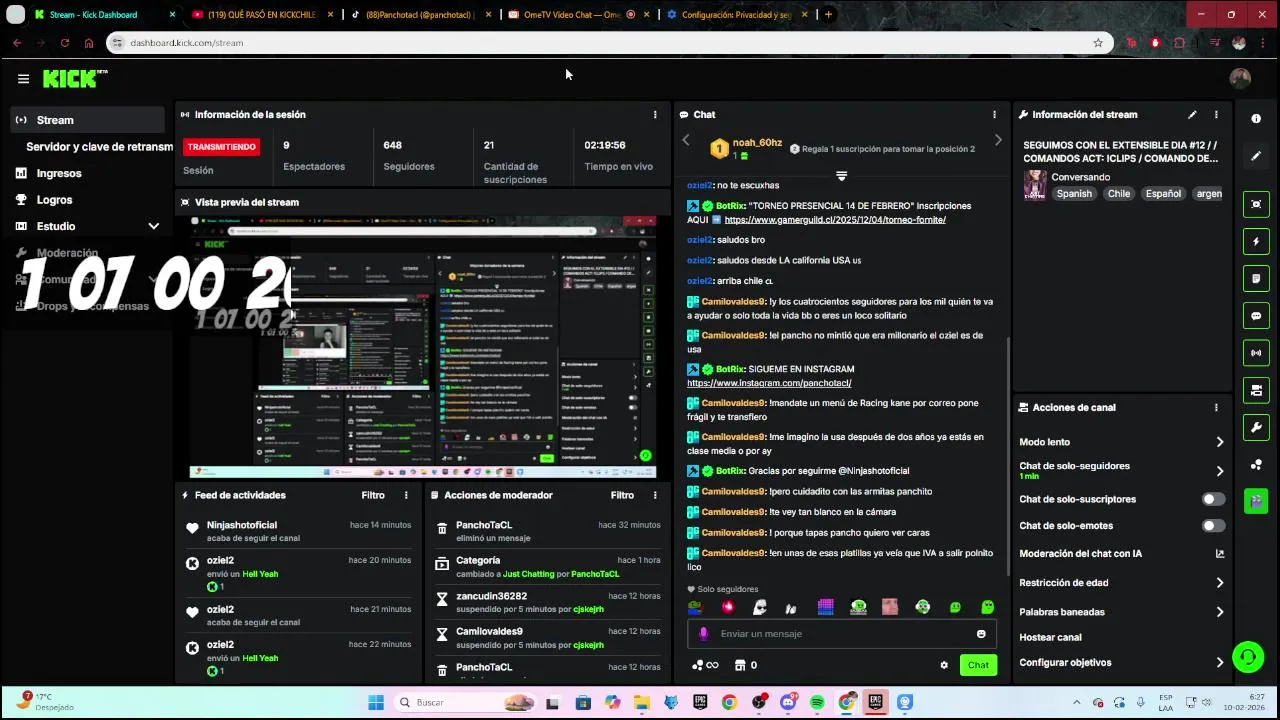
Task: Click the green clapperboard clip icon
Action: click(x=1256, y=501)
